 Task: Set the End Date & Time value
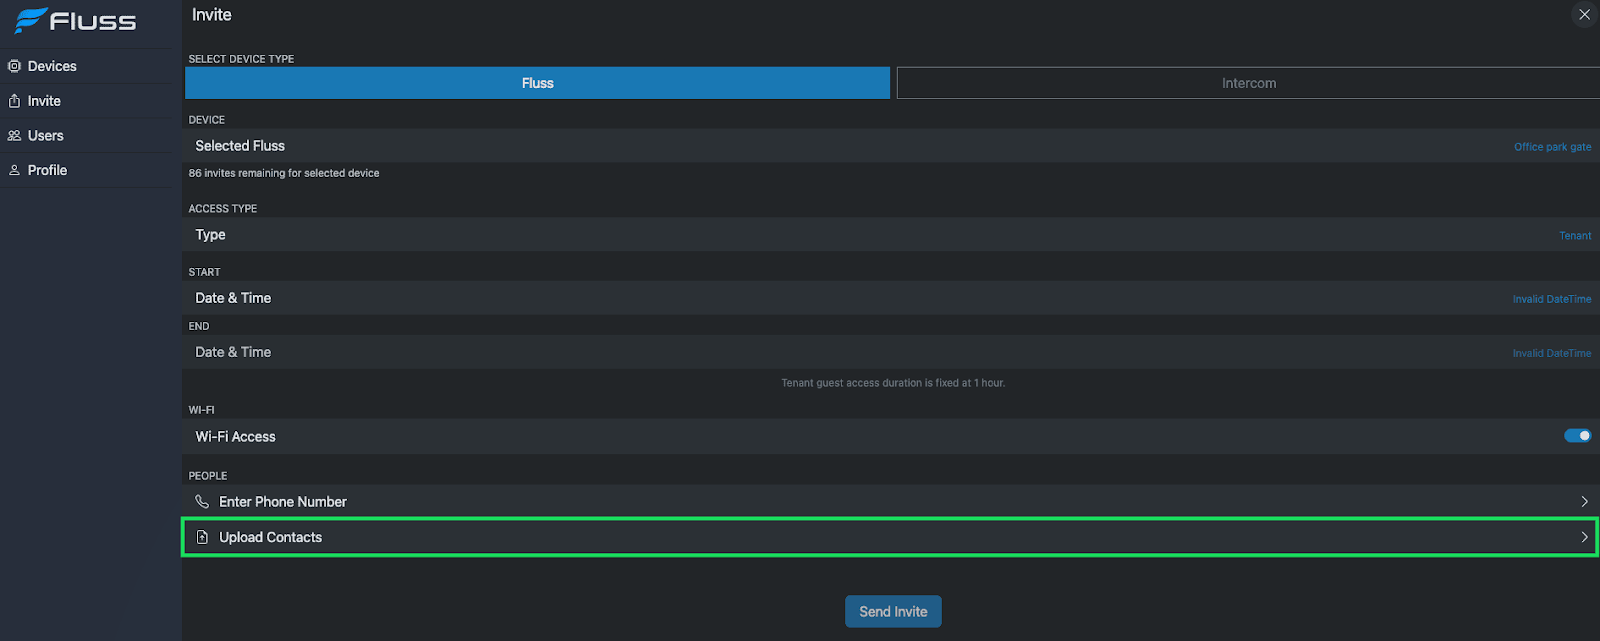pos(1551,353)
